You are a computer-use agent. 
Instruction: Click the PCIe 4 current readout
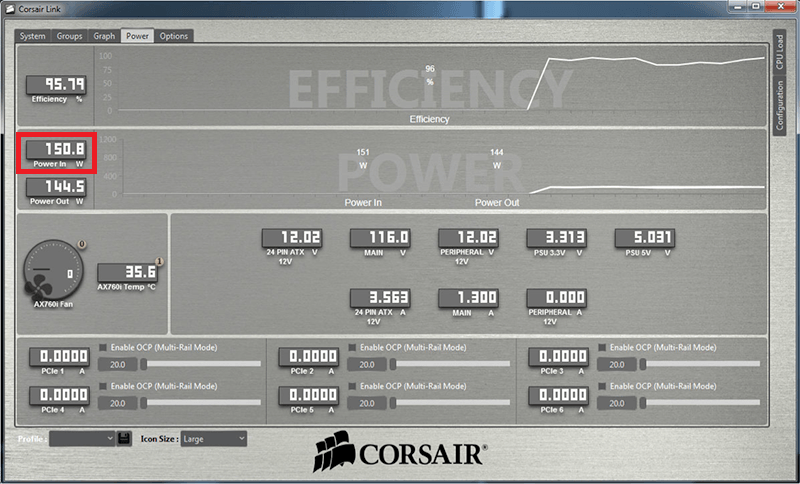(x=59, y=395)
